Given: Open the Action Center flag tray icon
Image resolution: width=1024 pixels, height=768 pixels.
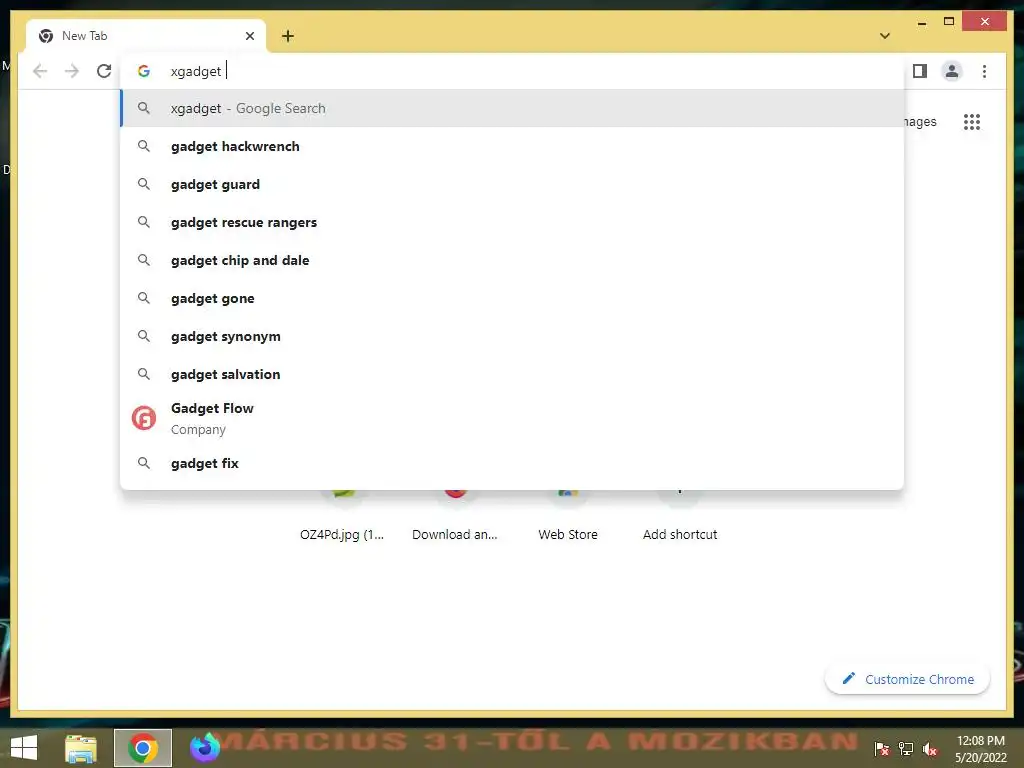Looking at the screenshot, I should [881, 749].
